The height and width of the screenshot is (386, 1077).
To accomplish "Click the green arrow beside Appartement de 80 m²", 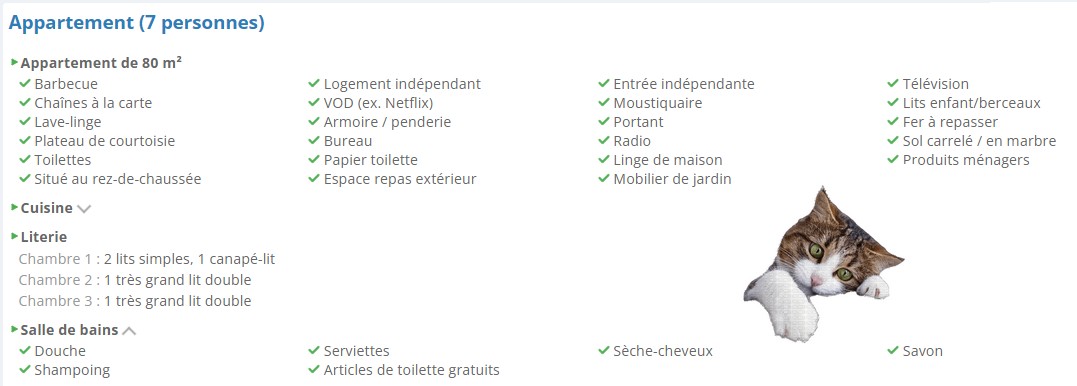I will point(14,63).
